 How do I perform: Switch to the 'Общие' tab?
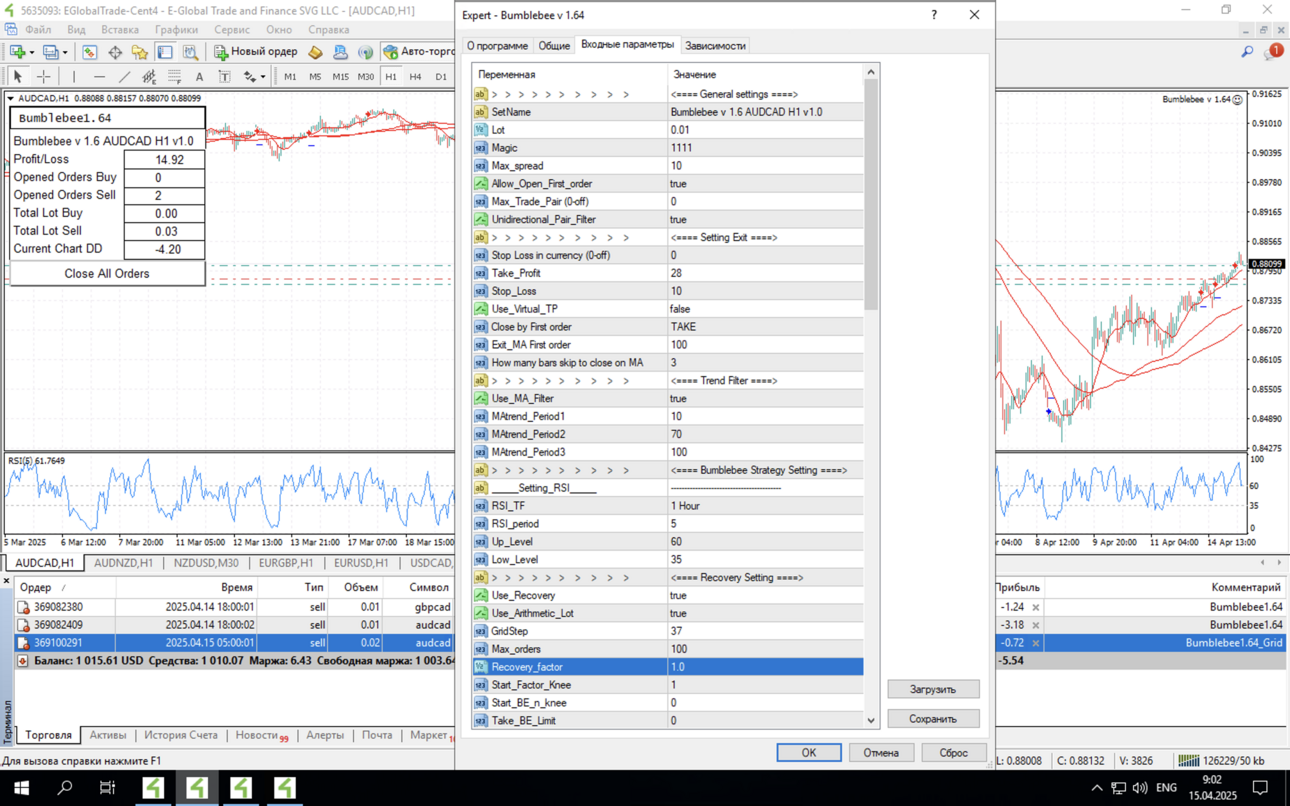point(554,46)
